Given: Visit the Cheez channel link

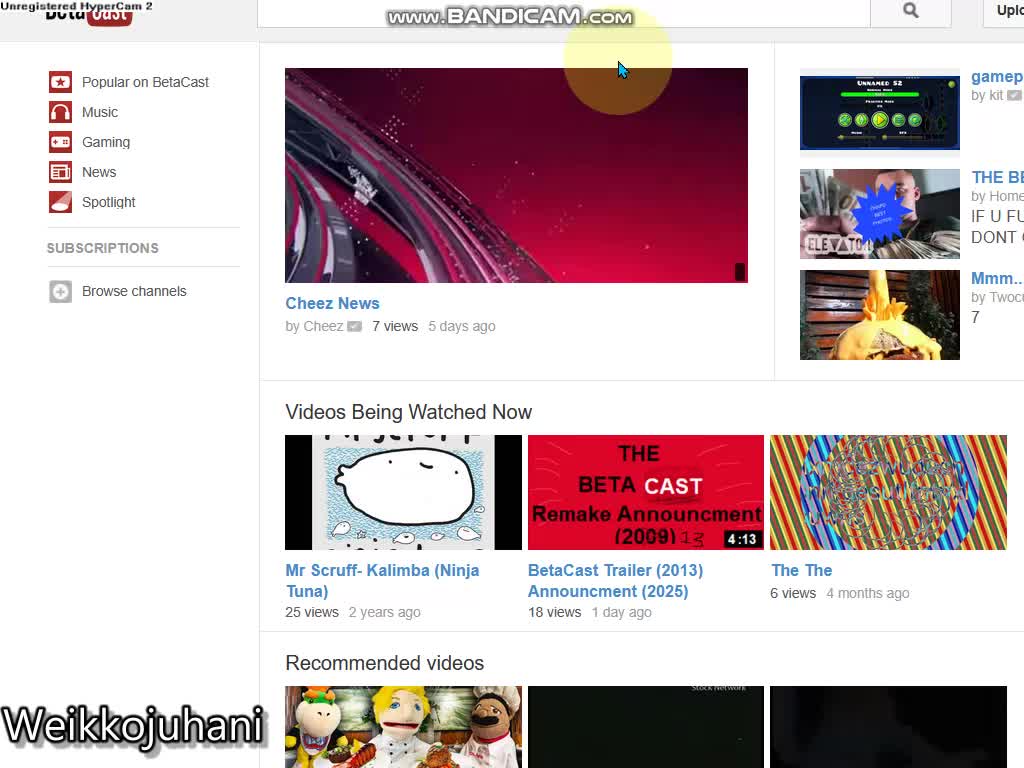Looking at the screenshot, I should coord(323,327).
